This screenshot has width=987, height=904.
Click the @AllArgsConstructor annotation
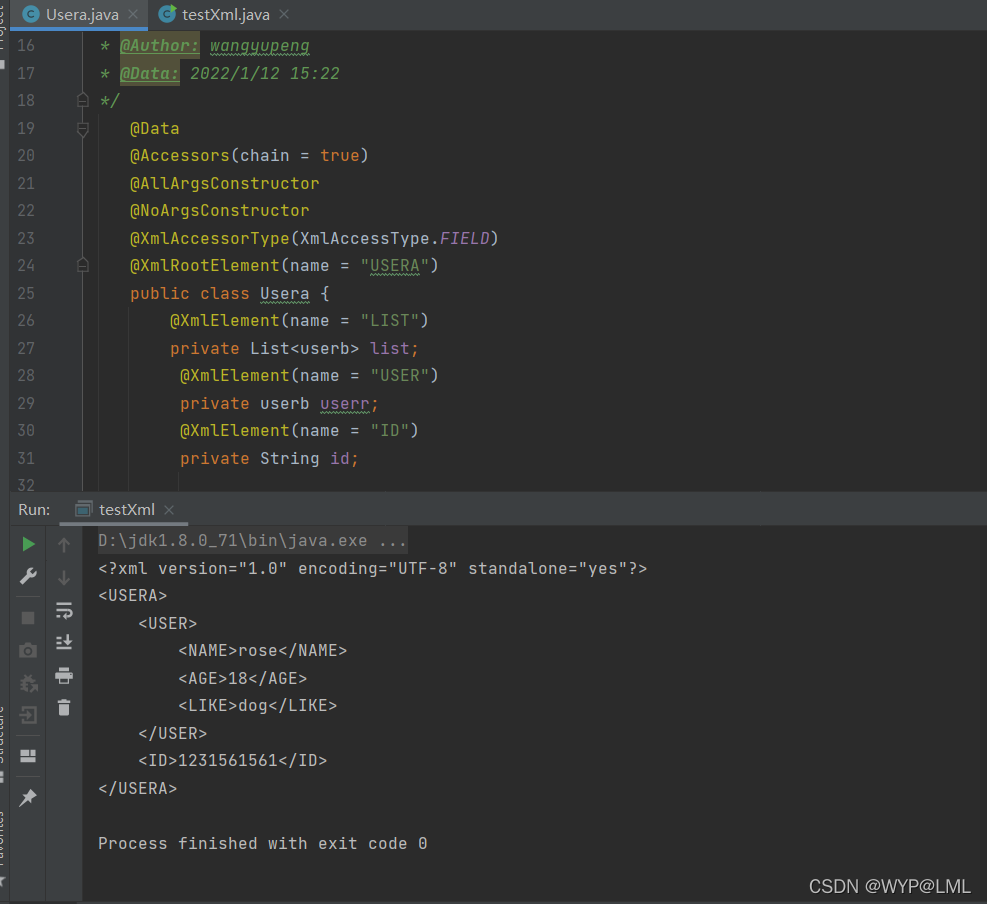click(x=224, y=183)
